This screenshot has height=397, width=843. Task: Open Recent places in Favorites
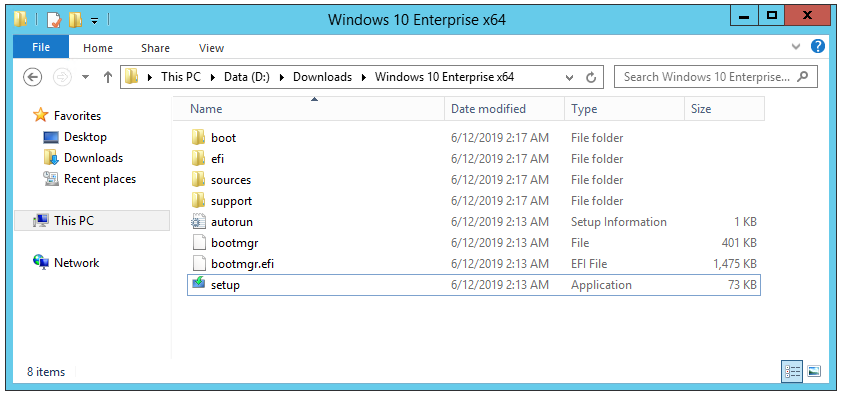pyautogui.click(x=99, y=179)
